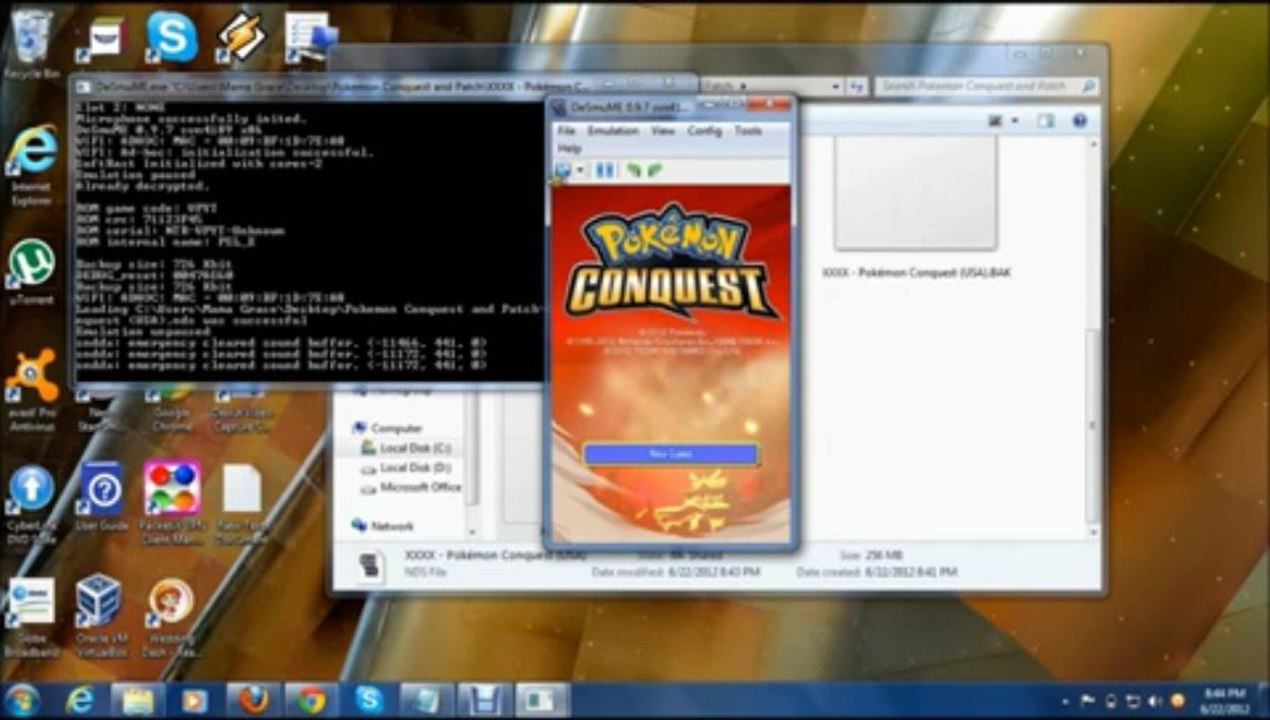This screenshot has height=720, width=1270.
Task: Click the right green rotate icon in DeSmuME
Action: click(654, 171)
